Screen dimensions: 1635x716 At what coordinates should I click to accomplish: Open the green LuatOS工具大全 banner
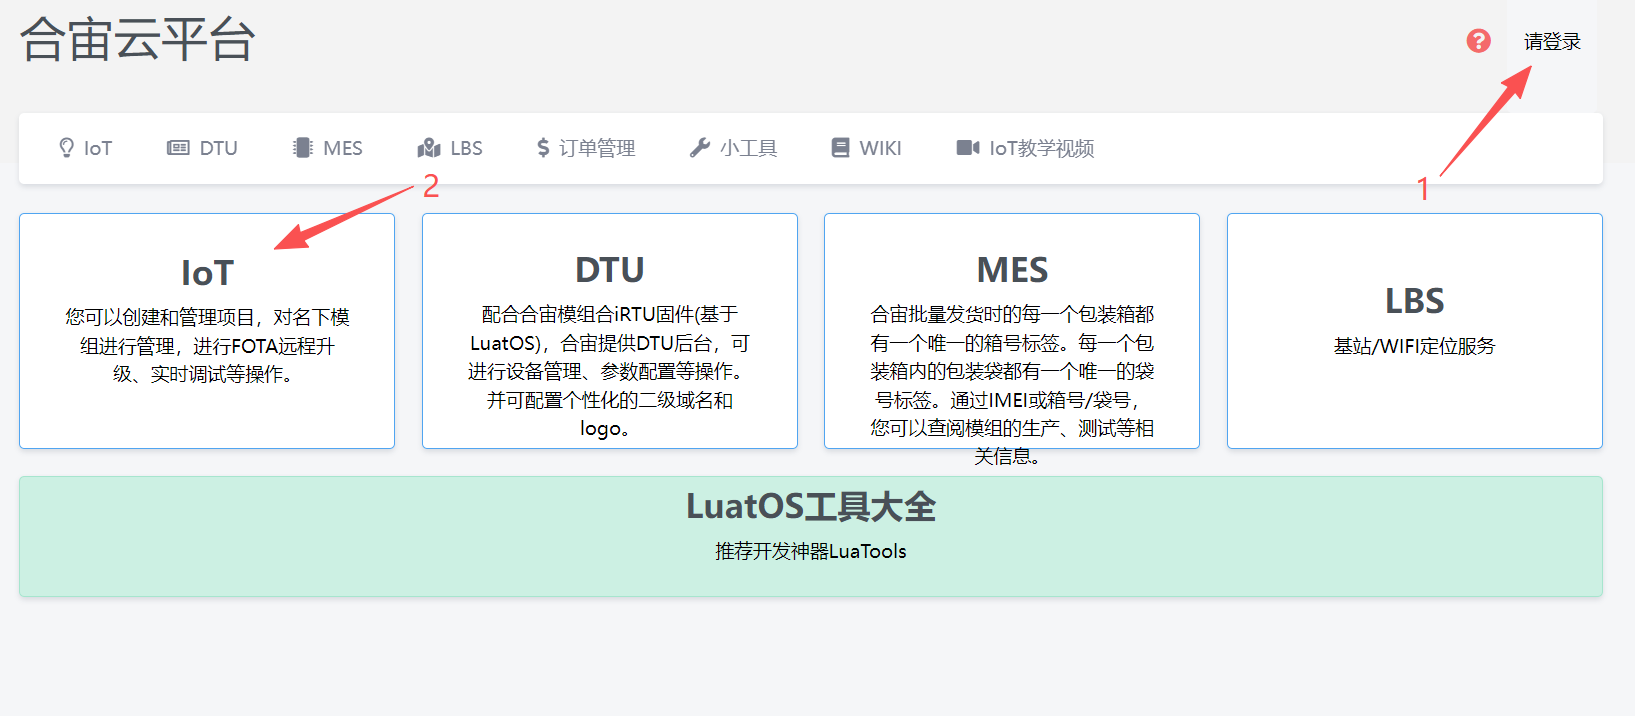(810, 536)
